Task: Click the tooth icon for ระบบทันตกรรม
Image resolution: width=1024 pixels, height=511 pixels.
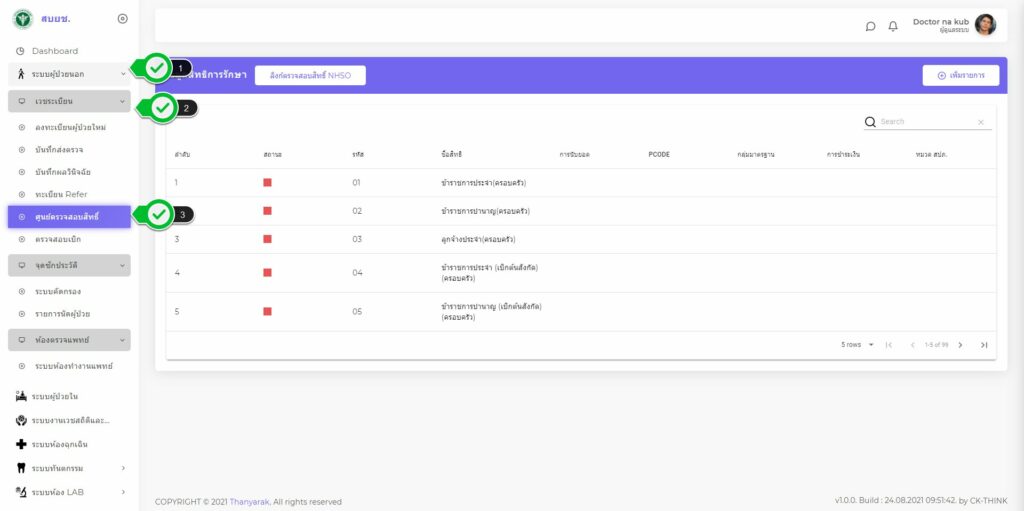Action: click(x=21, y=467)
